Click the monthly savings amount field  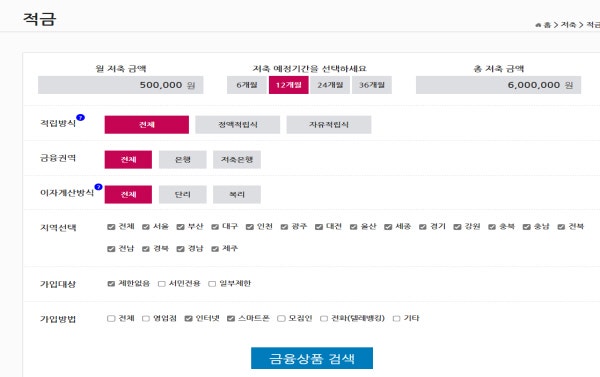coord(121,85)
